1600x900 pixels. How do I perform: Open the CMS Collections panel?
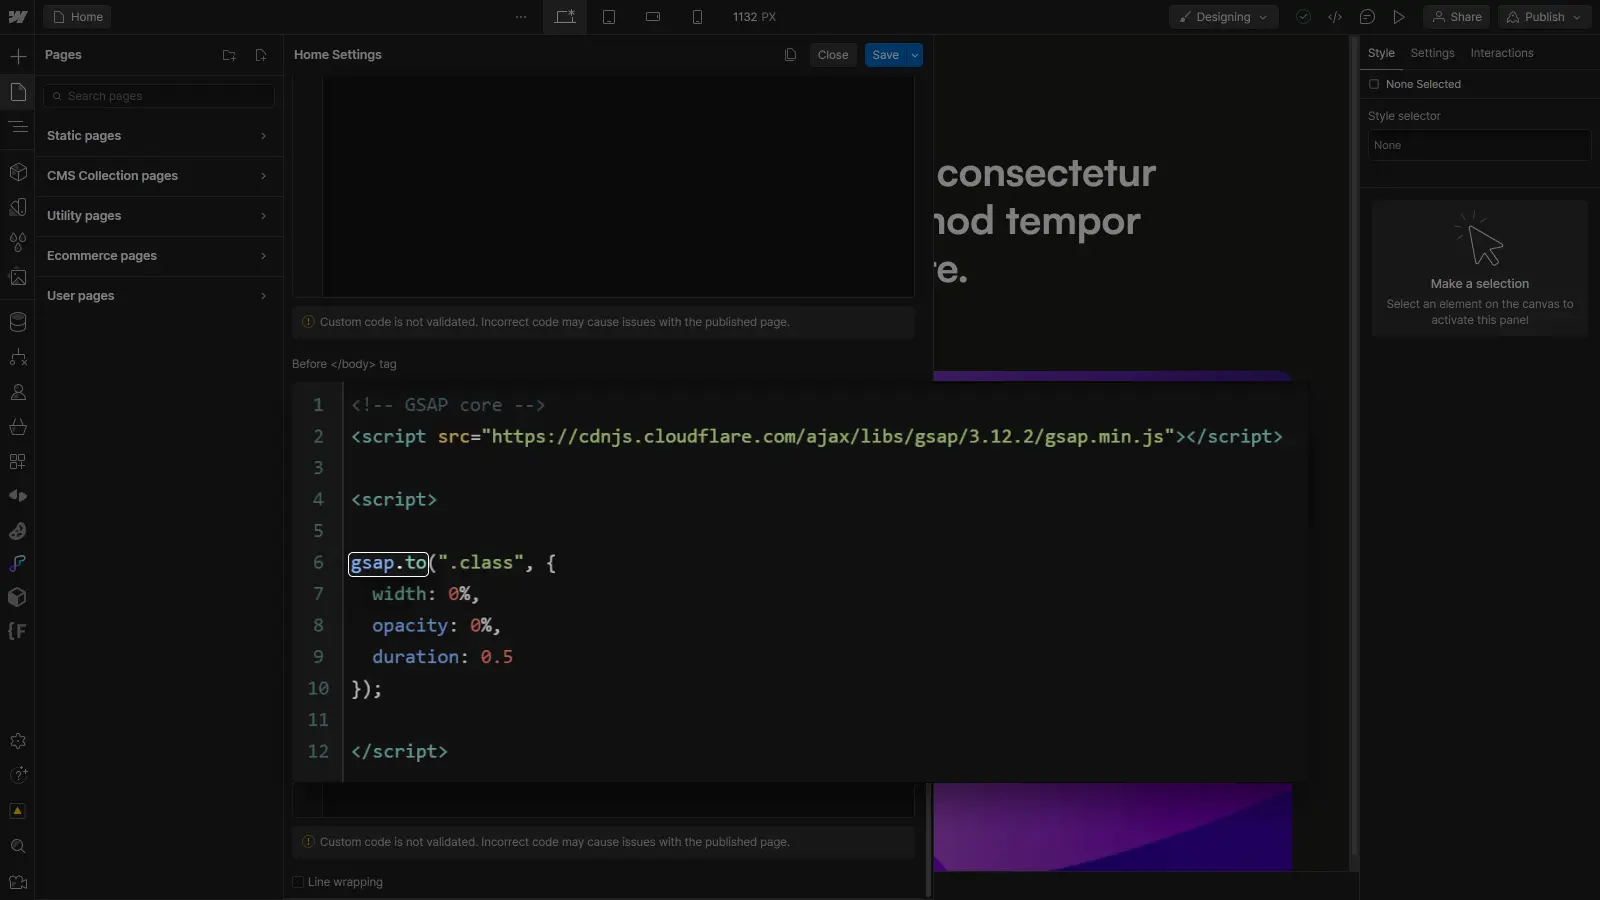pos(18,322)
